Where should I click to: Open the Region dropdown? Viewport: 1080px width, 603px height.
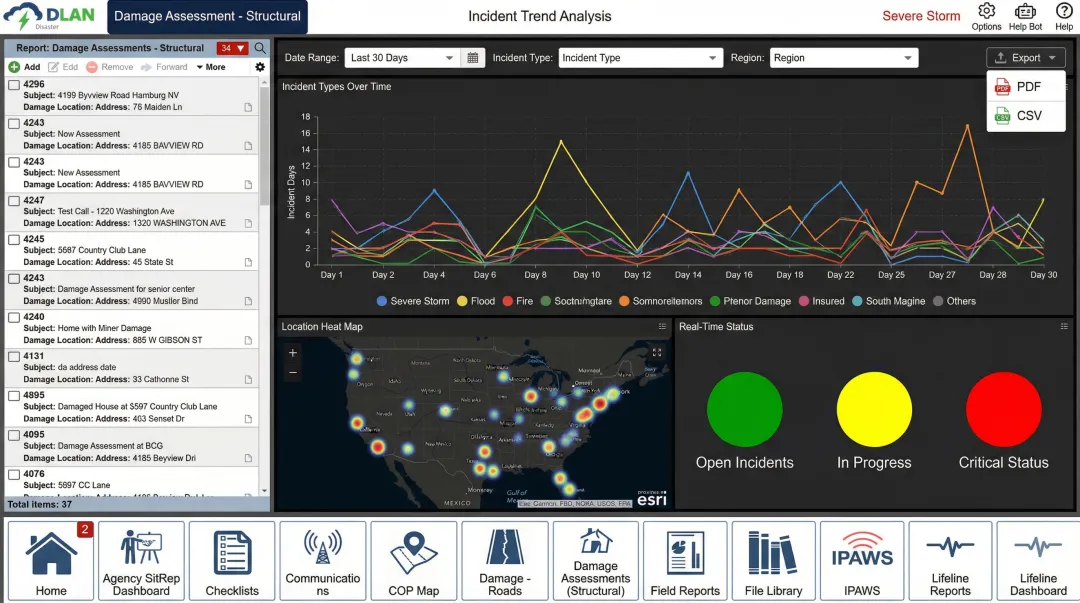tap(844, 58)
